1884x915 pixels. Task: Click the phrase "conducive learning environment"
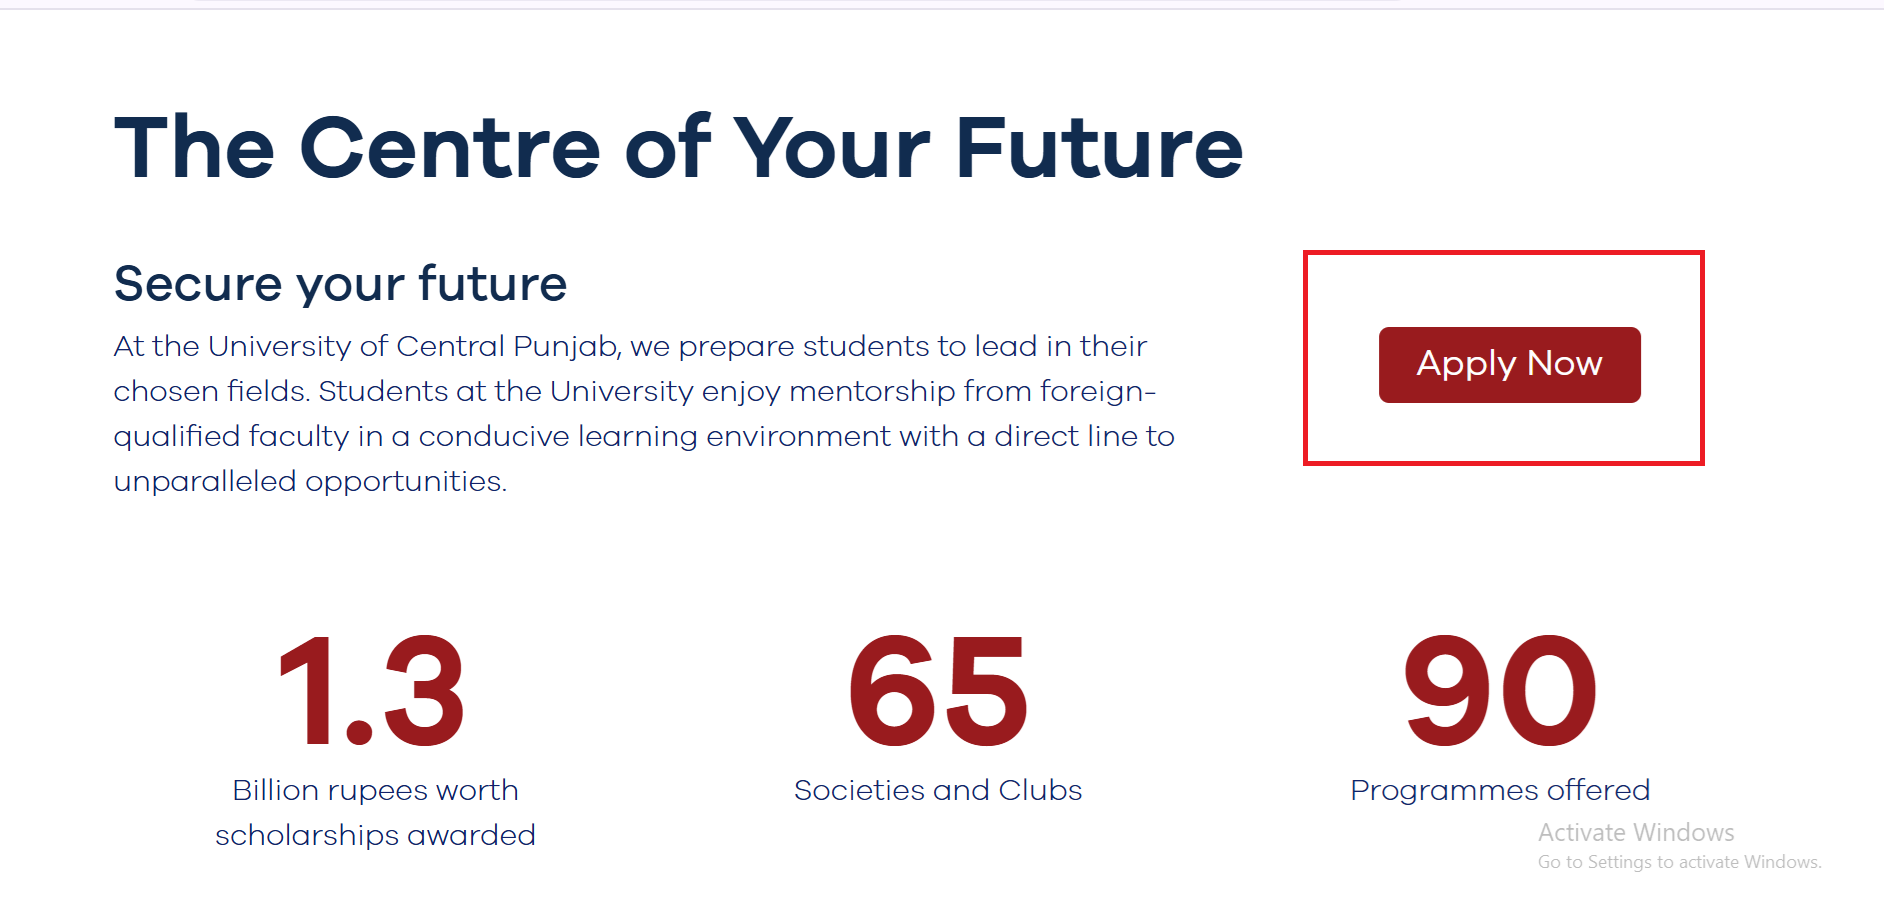(x=654, y=436)
